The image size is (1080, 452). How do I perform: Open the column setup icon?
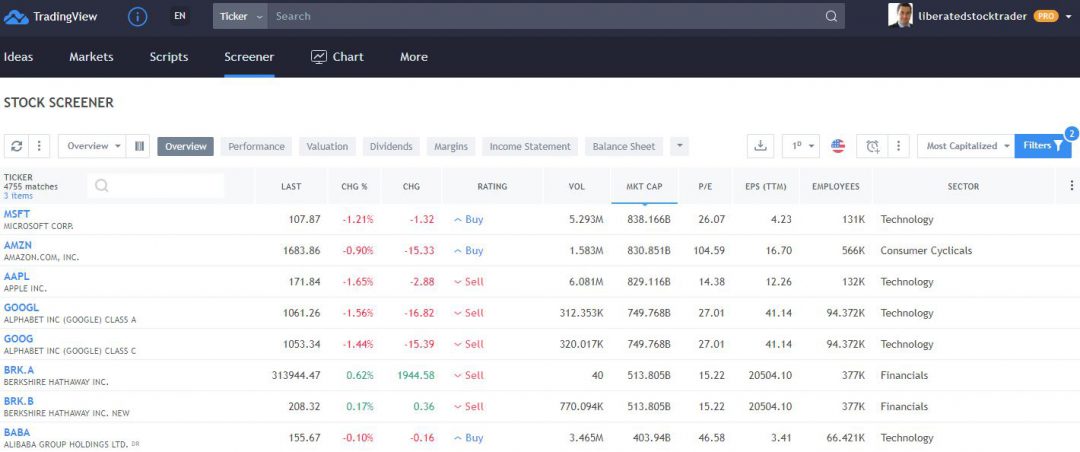[139, 146]
